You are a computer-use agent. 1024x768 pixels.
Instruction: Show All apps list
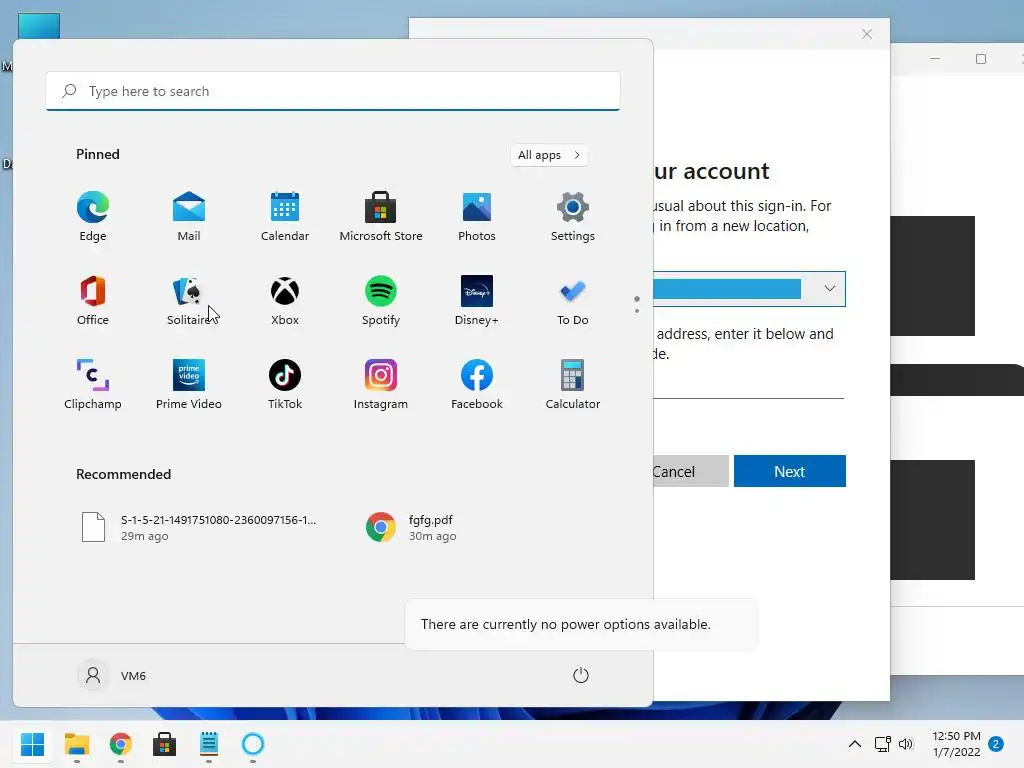549,155
